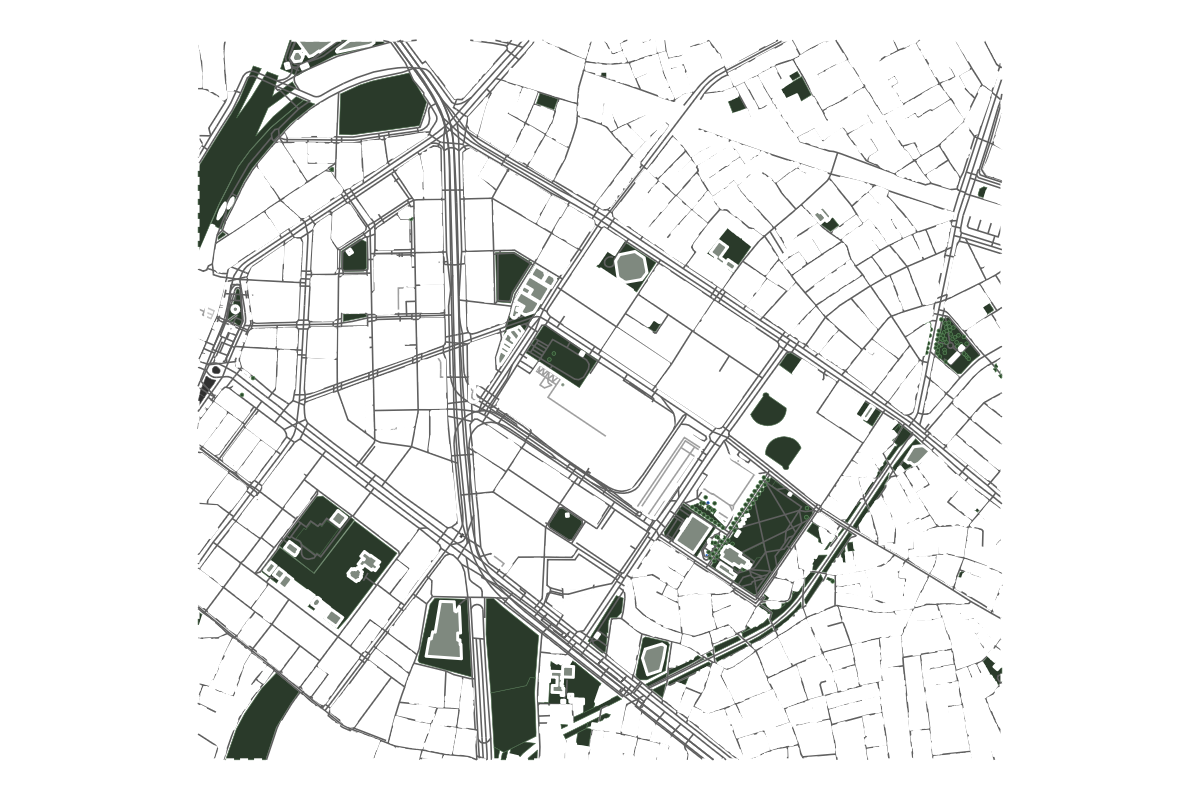1200x800 pixels.
Task: Click the octagonal gray building in park
Action: click(x=631, y=267)
